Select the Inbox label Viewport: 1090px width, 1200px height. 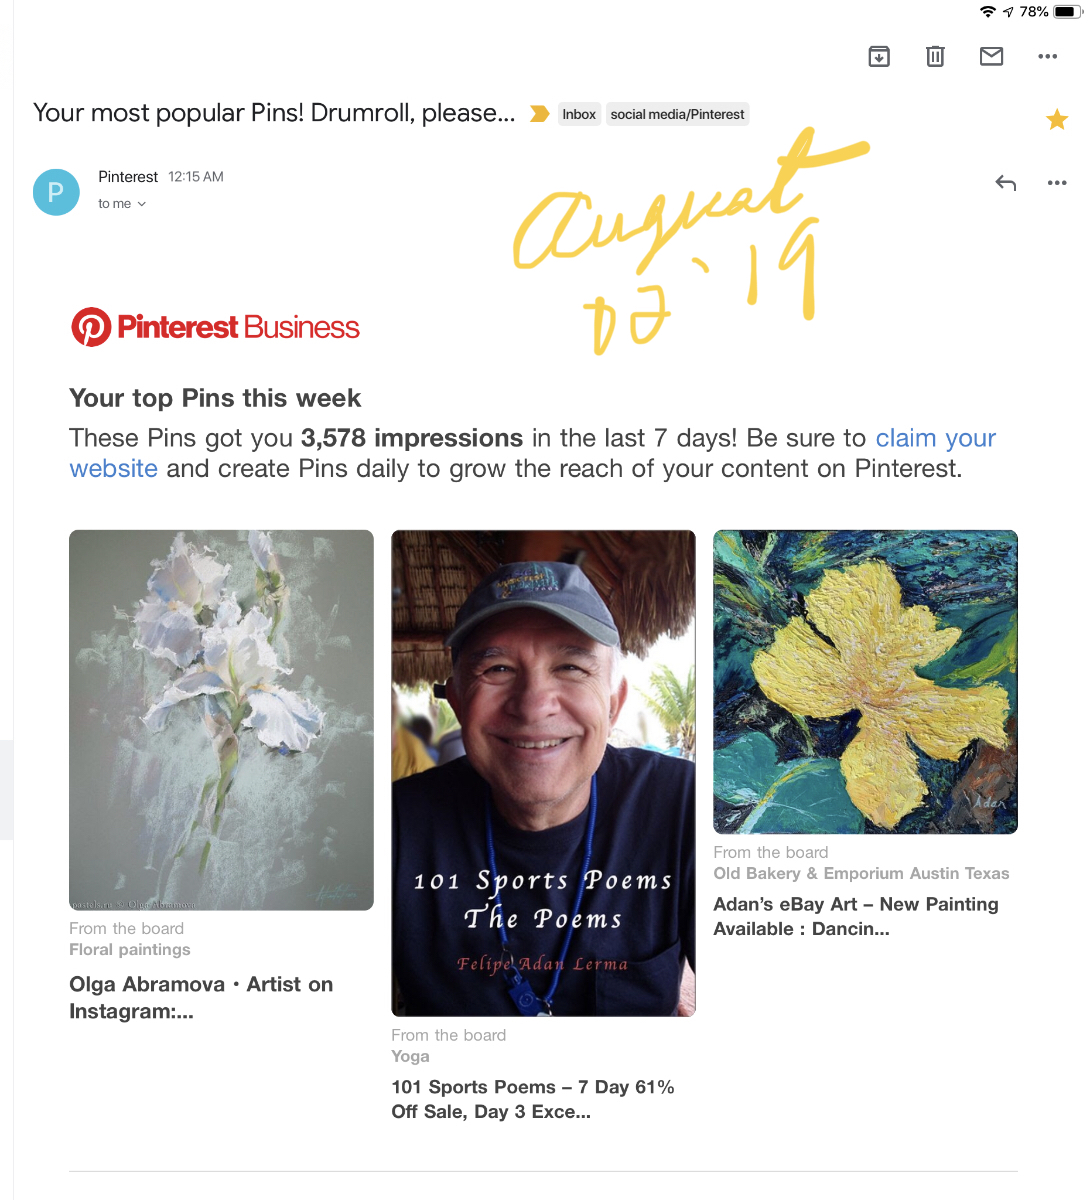(x=579, y=115)
